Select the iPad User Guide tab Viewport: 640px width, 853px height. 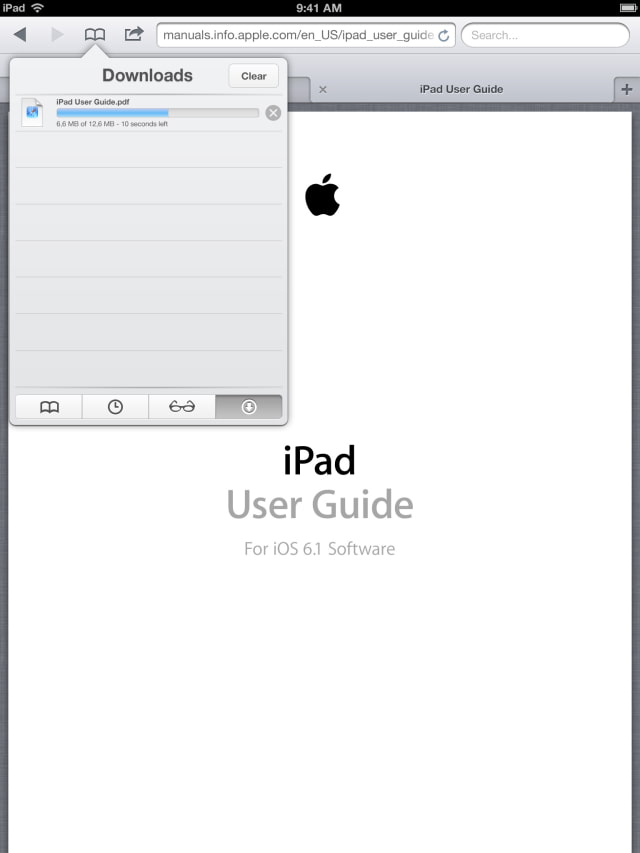pyautogui.click(x=461, y=89)
